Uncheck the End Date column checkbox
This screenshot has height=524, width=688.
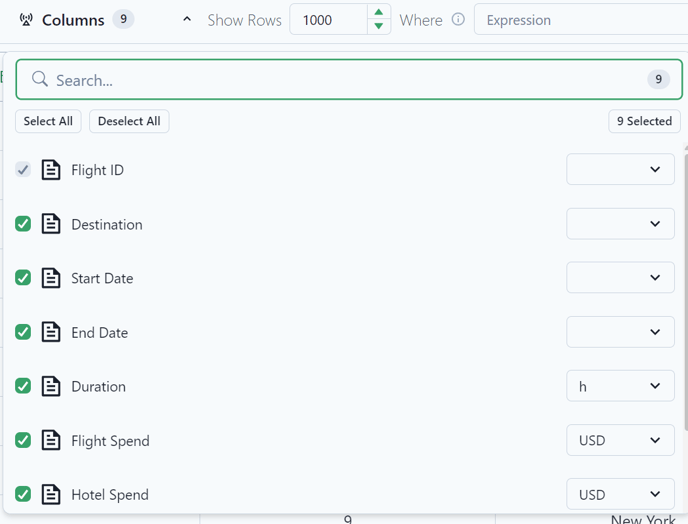[x=23, y=332]
